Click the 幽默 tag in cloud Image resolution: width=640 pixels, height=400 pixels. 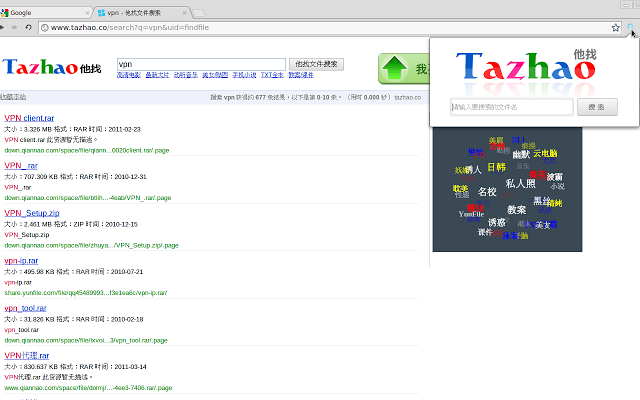(521, 154)
